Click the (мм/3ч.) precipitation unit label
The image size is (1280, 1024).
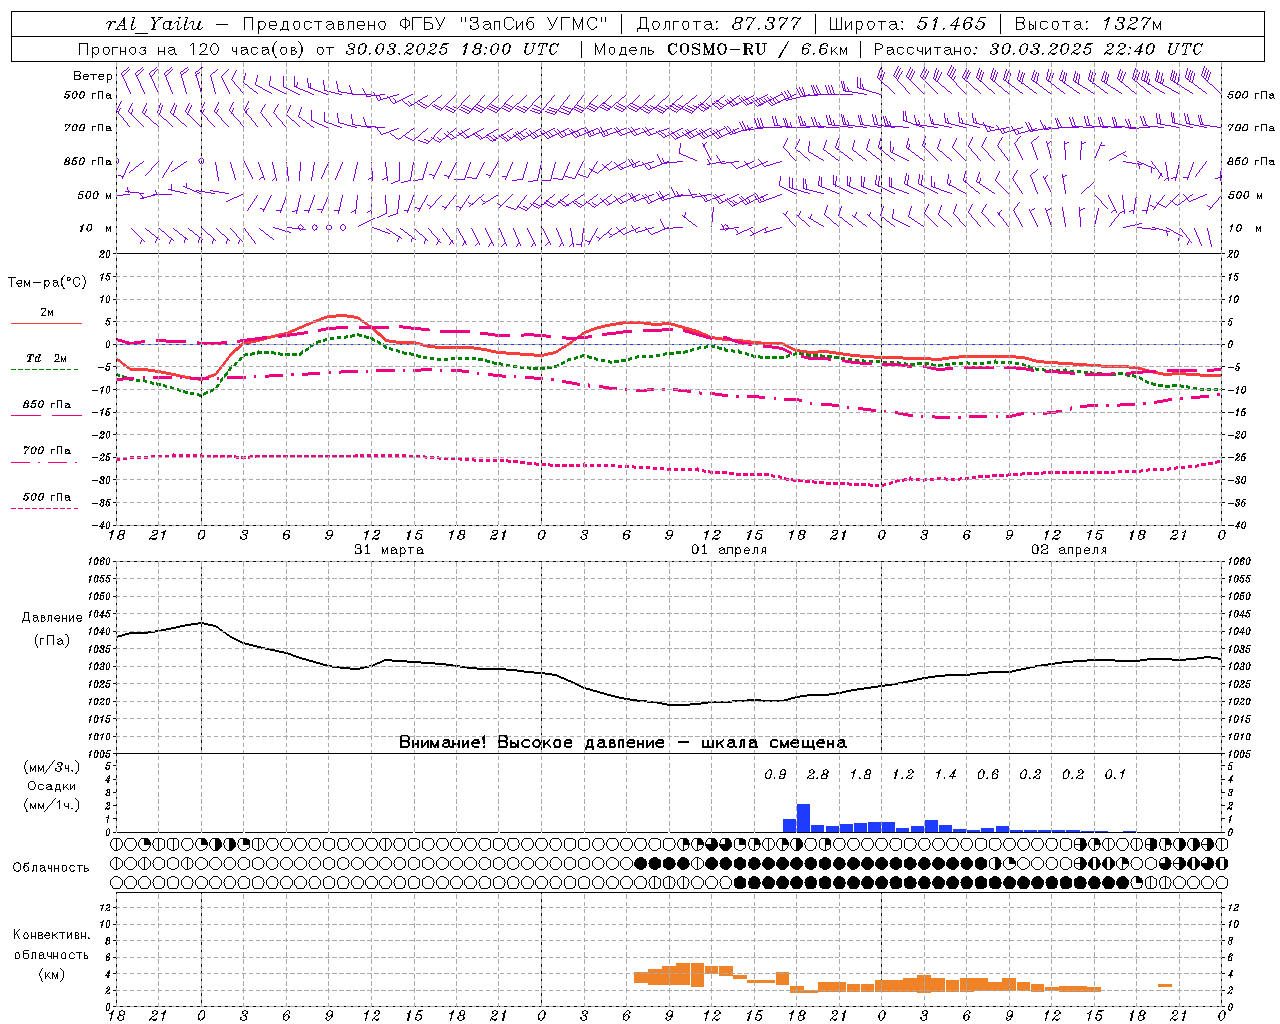tap(51, 767)
